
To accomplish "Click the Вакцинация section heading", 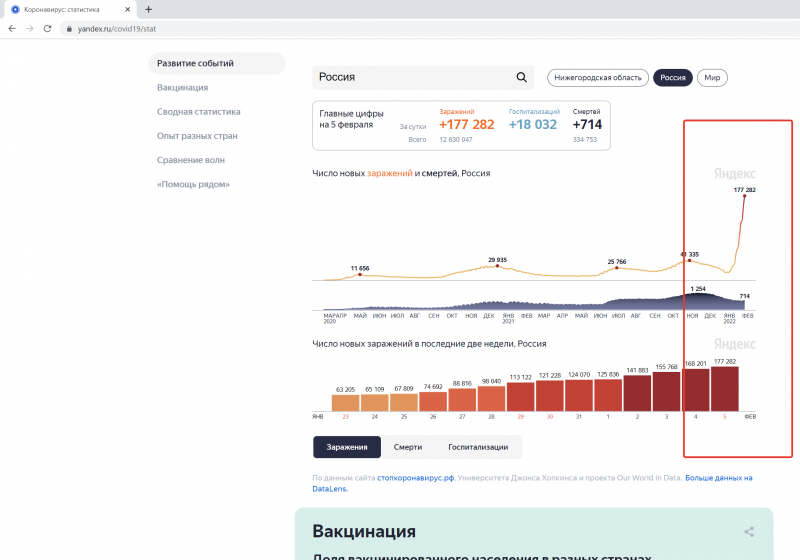I will point(364,531).
